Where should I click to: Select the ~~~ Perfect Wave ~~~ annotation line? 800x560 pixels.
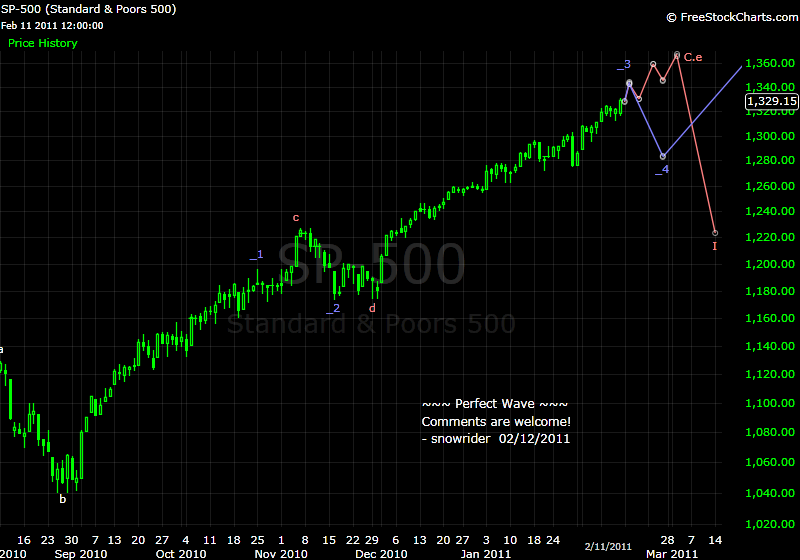point(495,404)
